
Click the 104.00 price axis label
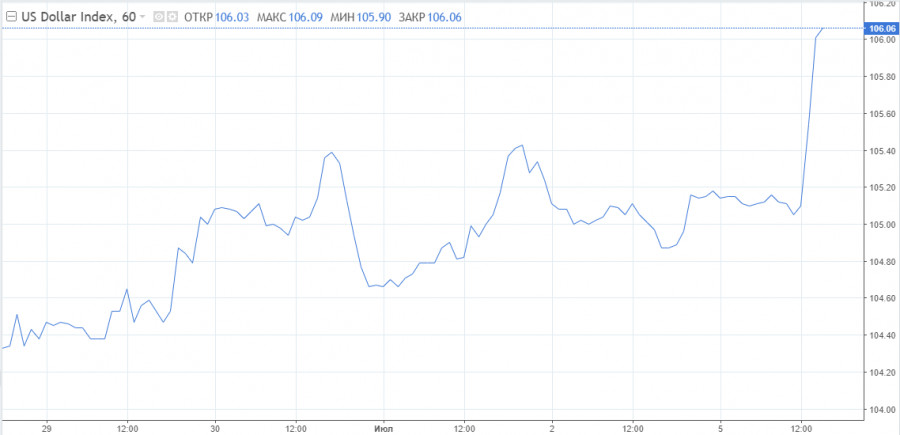point(883,410)
